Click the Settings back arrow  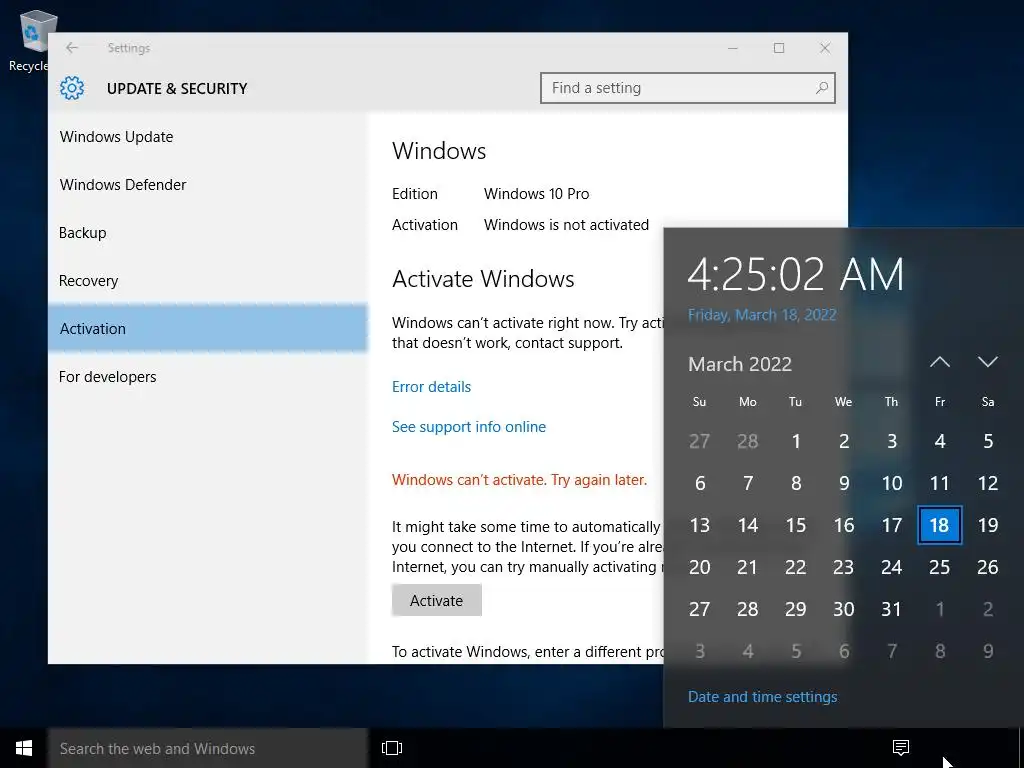point(72,48)
